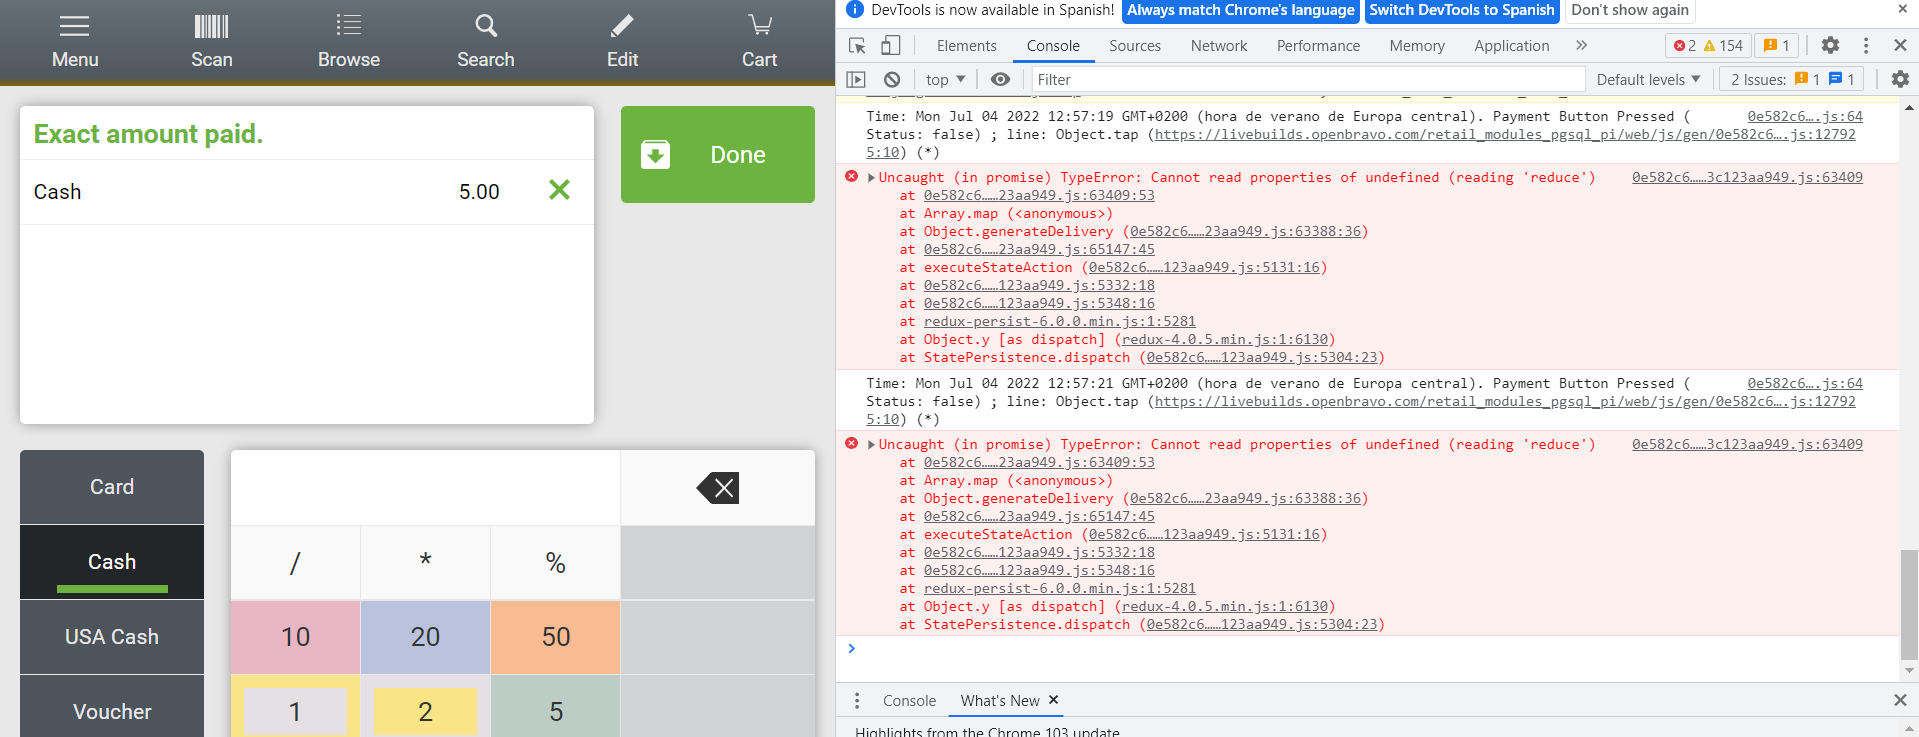Viewport: 1919px width, 737px height.
Task: Open DevTools settings gear
Action: click(x=1830, y=46)
